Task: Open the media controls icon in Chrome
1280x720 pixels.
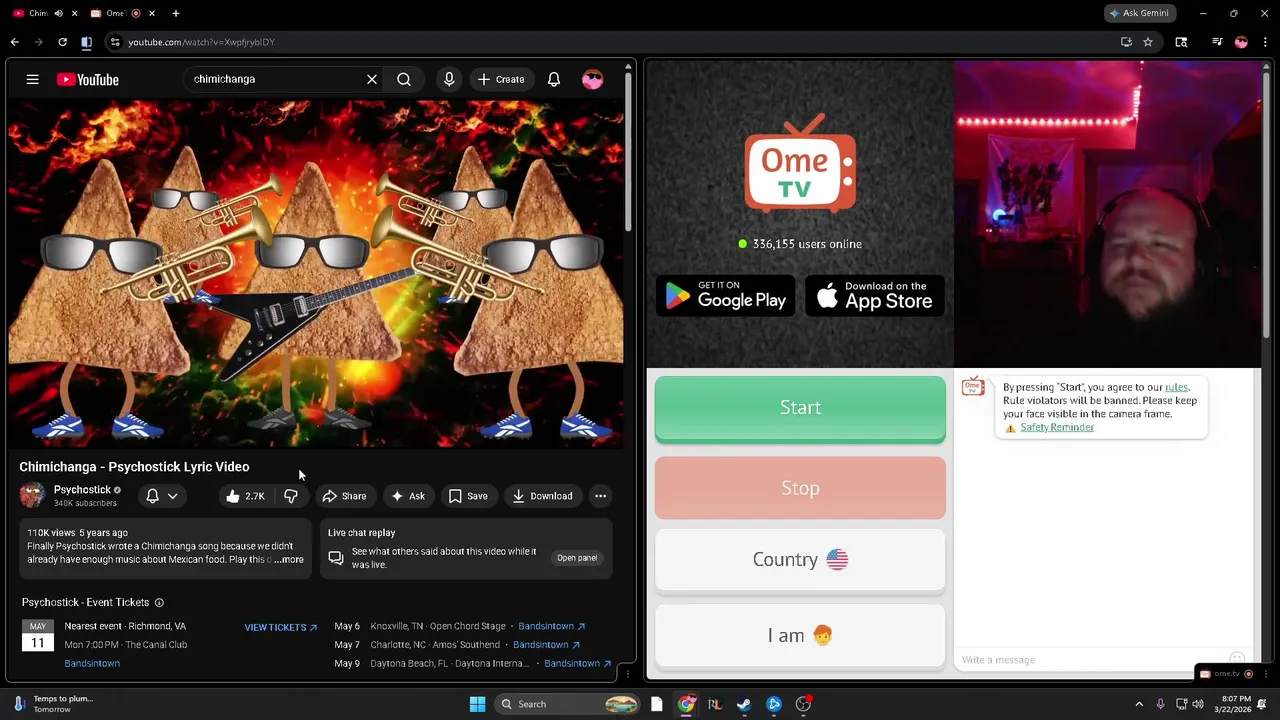Action: coord(1217,42)
